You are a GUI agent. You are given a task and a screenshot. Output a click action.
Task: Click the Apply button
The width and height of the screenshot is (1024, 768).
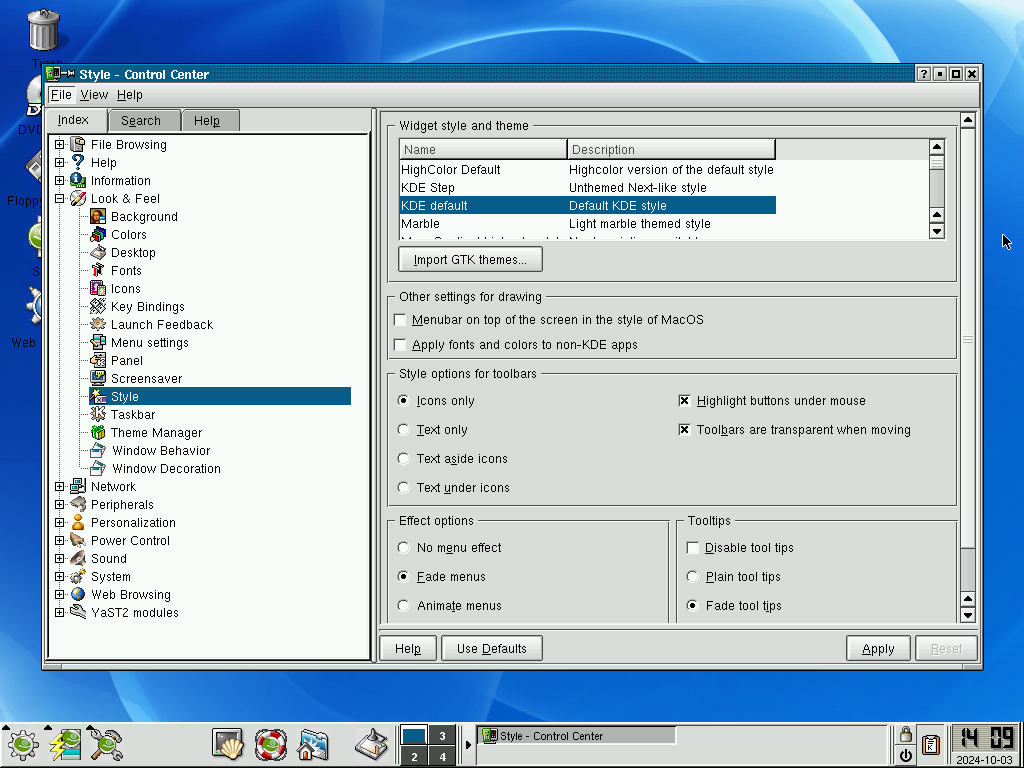click(x=878, y=648)
